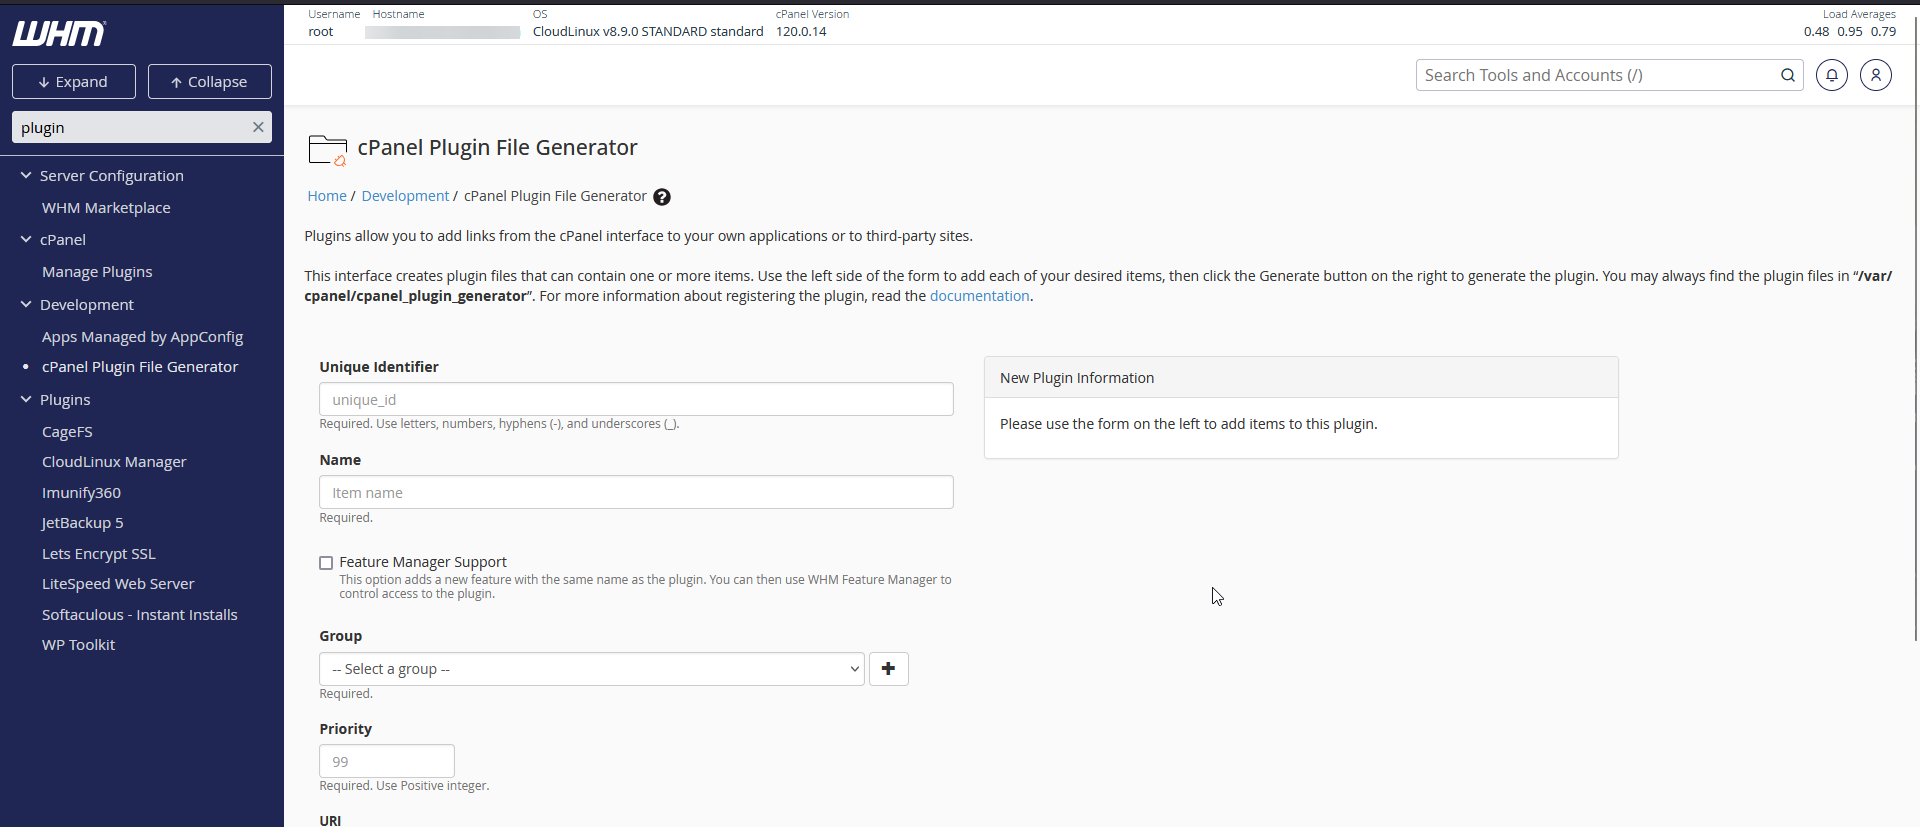
Task: Click the CloudLinux v8.9.0 STANDARD standard text
Action: (648, 32)
